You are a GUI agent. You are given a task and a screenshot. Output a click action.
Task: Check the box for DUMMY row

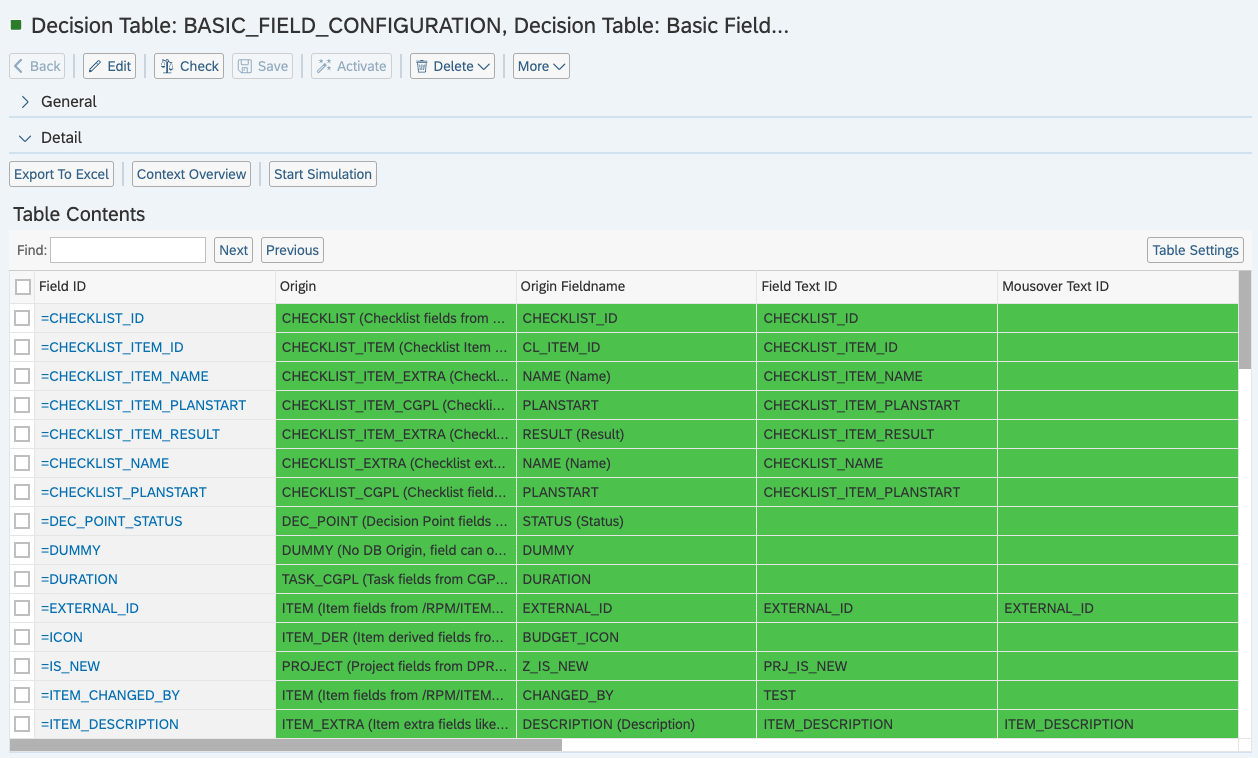coord(22,550)
